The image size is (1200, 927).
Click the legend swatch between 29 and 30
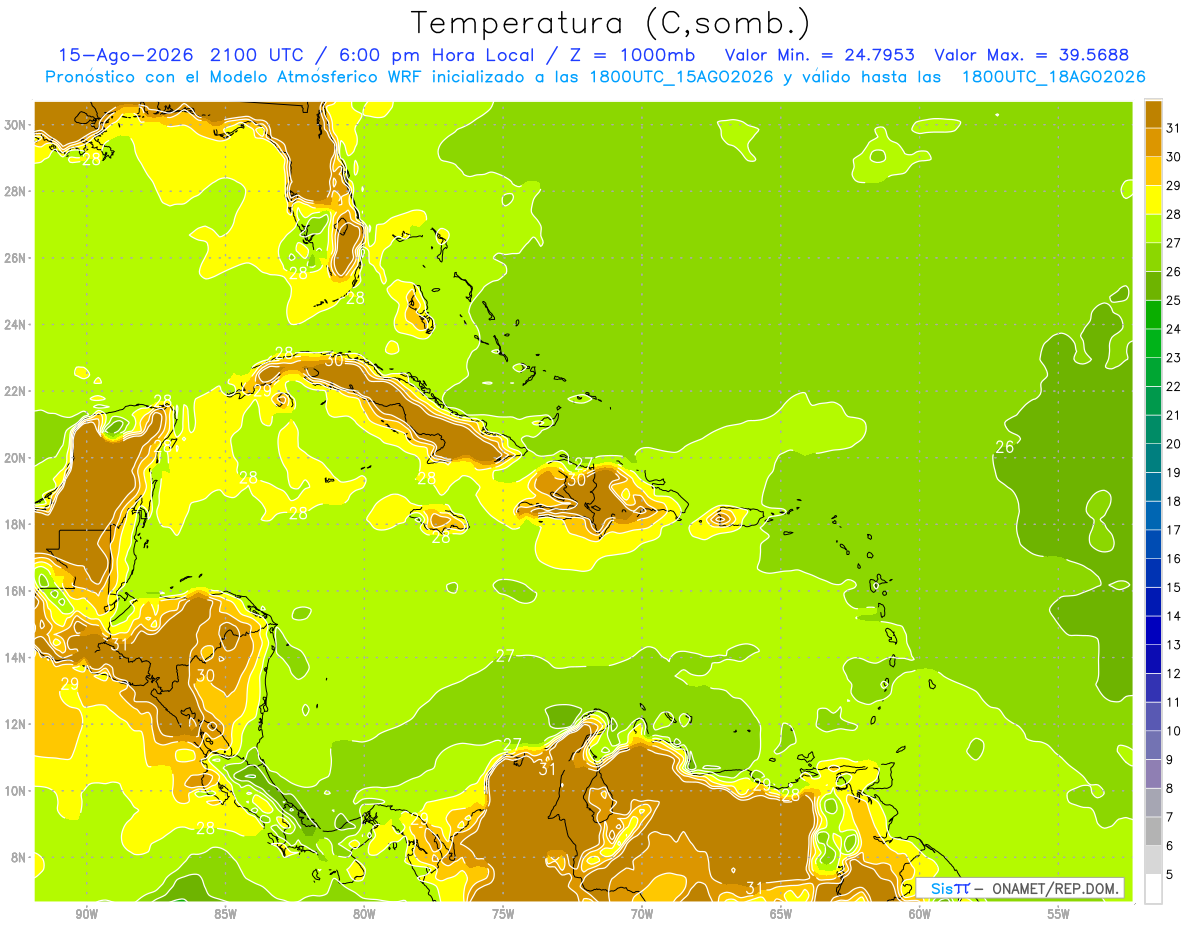click(1153, 171)
